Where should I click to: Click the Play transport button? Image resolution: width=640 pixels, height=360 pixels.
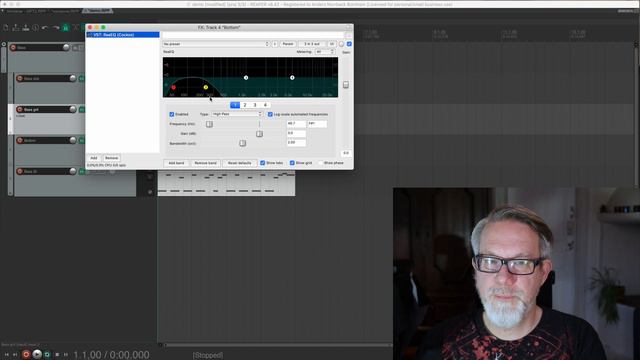pos(37,354)
